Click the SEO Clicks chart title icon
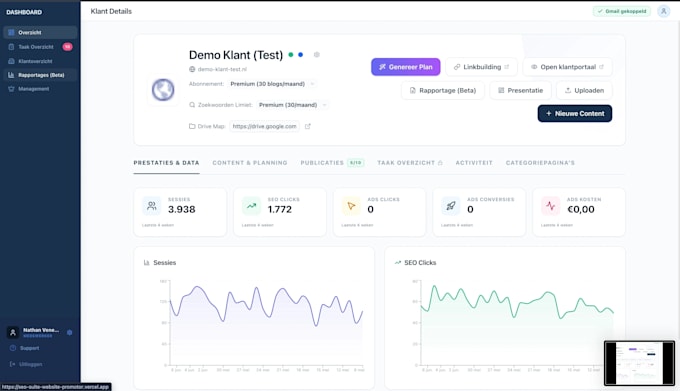The height and width of the screenshot is (391, 680). coord(398,263)
